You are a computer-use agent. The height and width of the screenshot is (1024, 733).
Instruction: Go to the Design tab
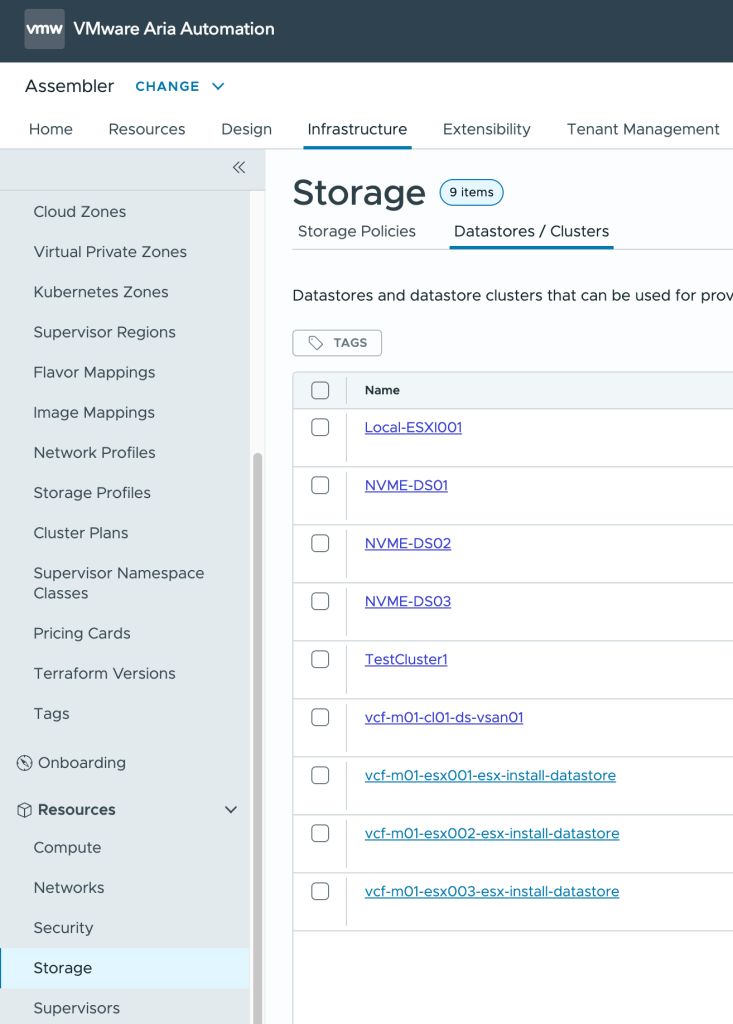[246, 129]
